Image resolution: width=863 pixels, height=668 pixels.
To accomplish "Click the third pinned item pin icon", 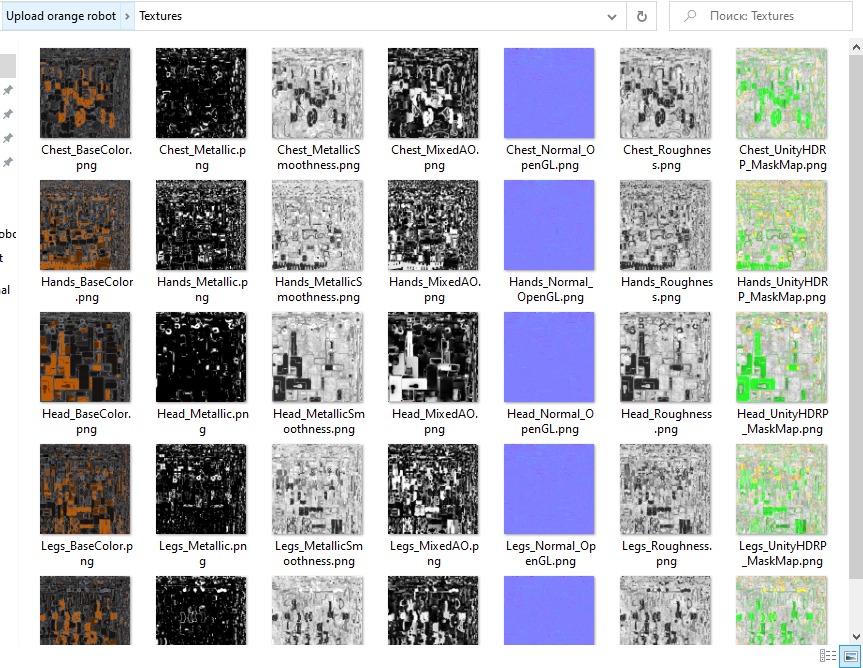I will click(x=8, y=138).
